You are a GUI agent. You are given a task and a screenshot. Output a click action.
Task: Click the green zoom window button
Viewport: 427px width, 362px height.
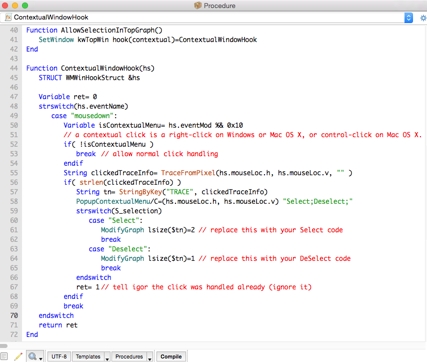pyautogui.click(x=25, y=5)
